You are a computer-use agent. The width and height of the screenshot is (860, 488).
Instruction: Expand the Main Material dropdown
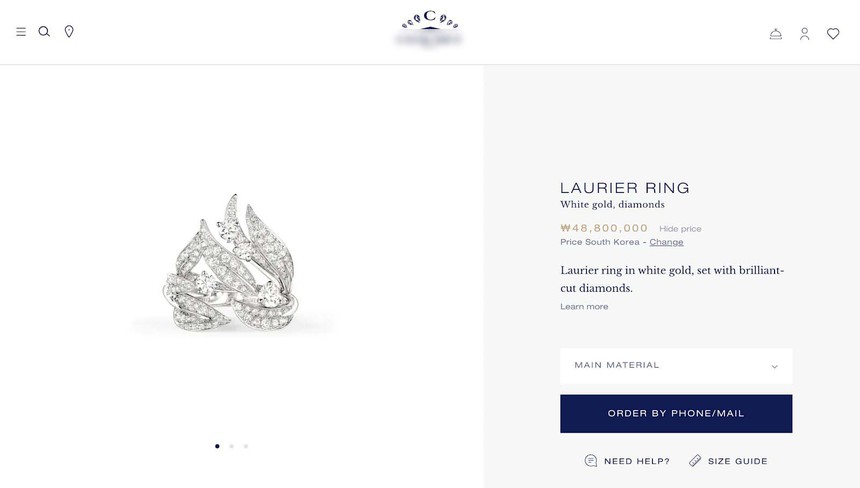(x=676, y=366)
